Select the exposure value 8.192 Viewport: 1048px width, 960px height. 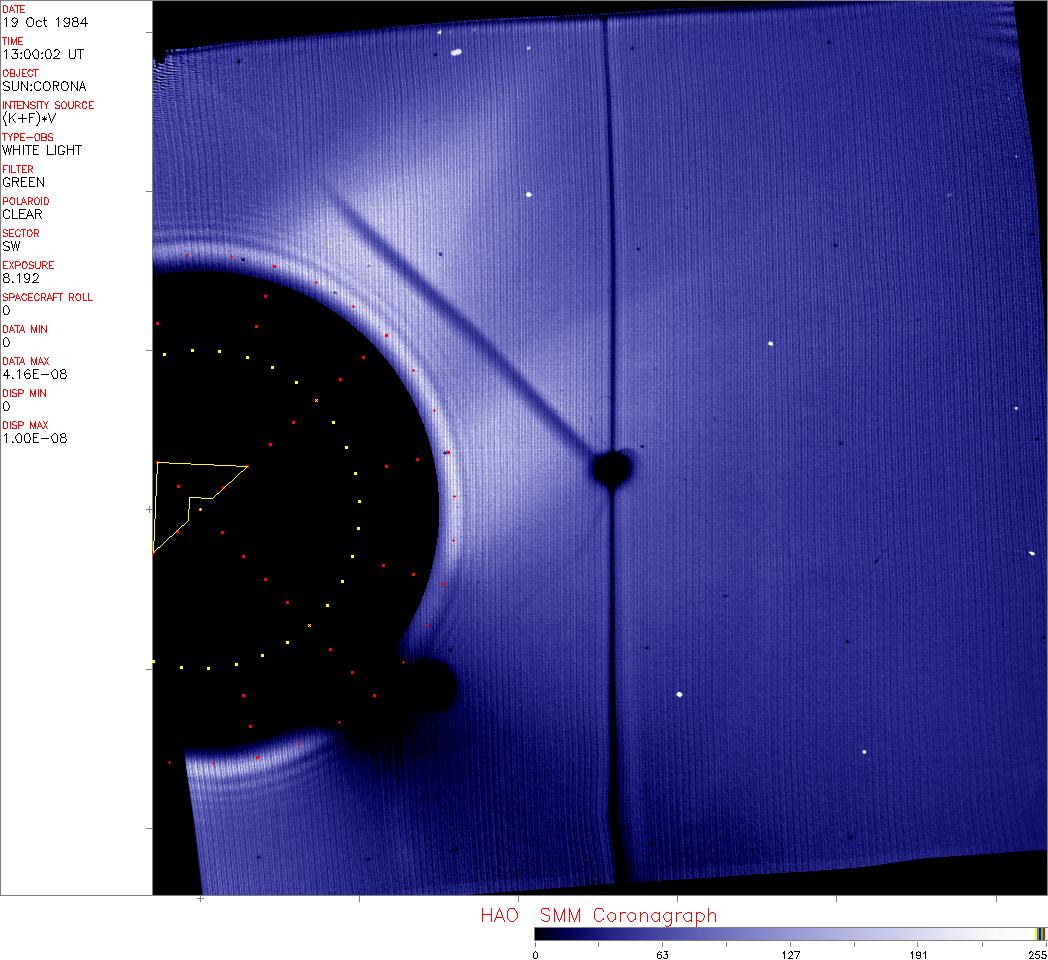21,278
